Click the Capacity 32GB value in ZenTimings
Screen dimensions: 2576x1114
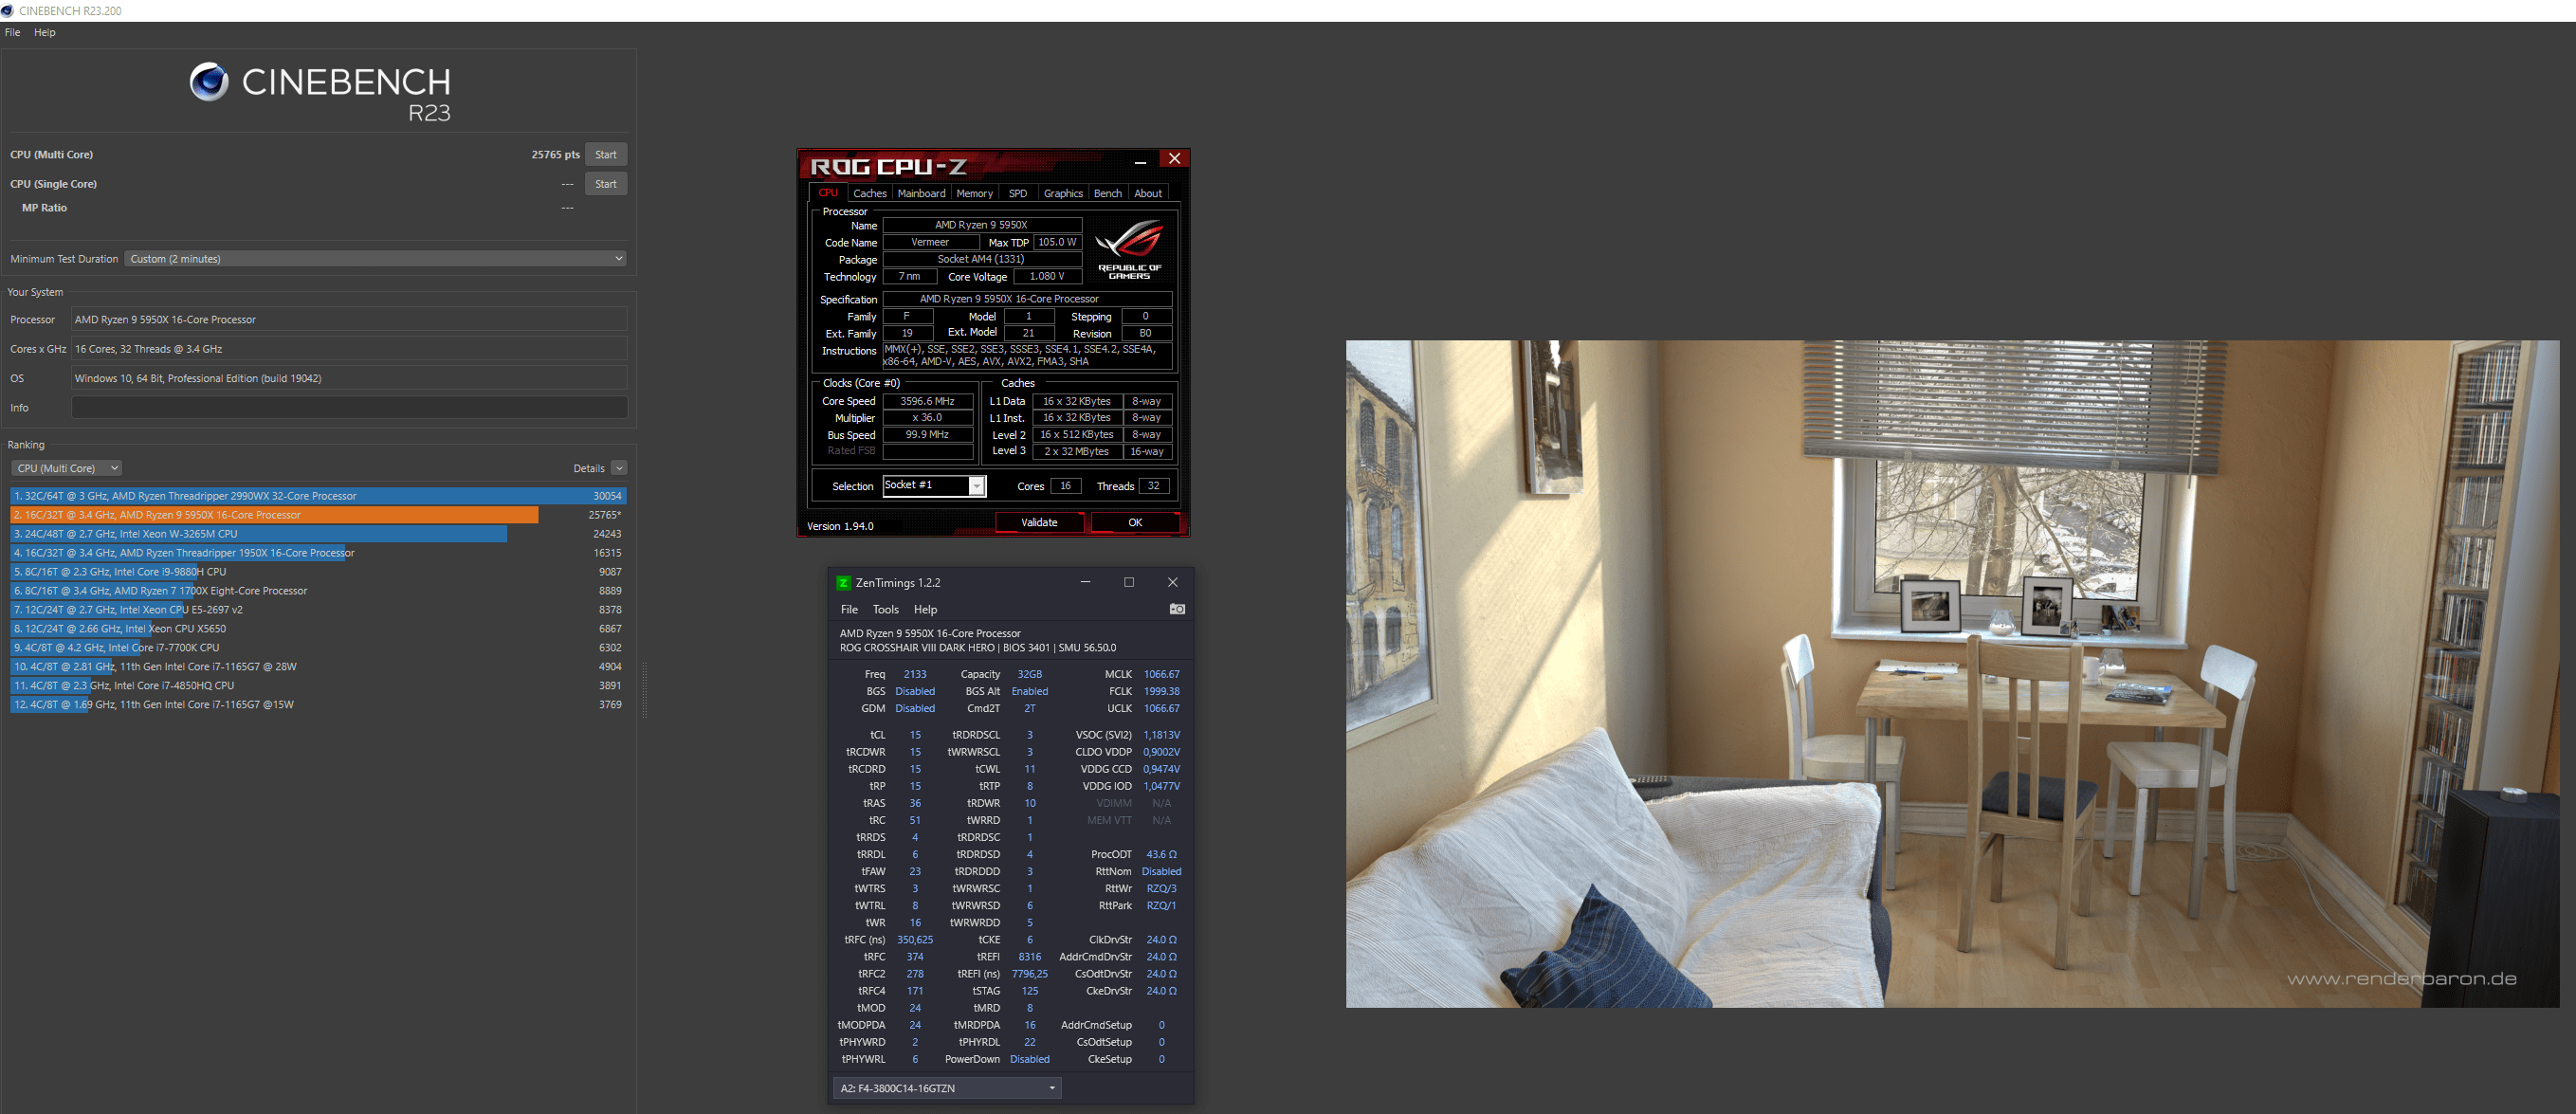point(1029,674)
